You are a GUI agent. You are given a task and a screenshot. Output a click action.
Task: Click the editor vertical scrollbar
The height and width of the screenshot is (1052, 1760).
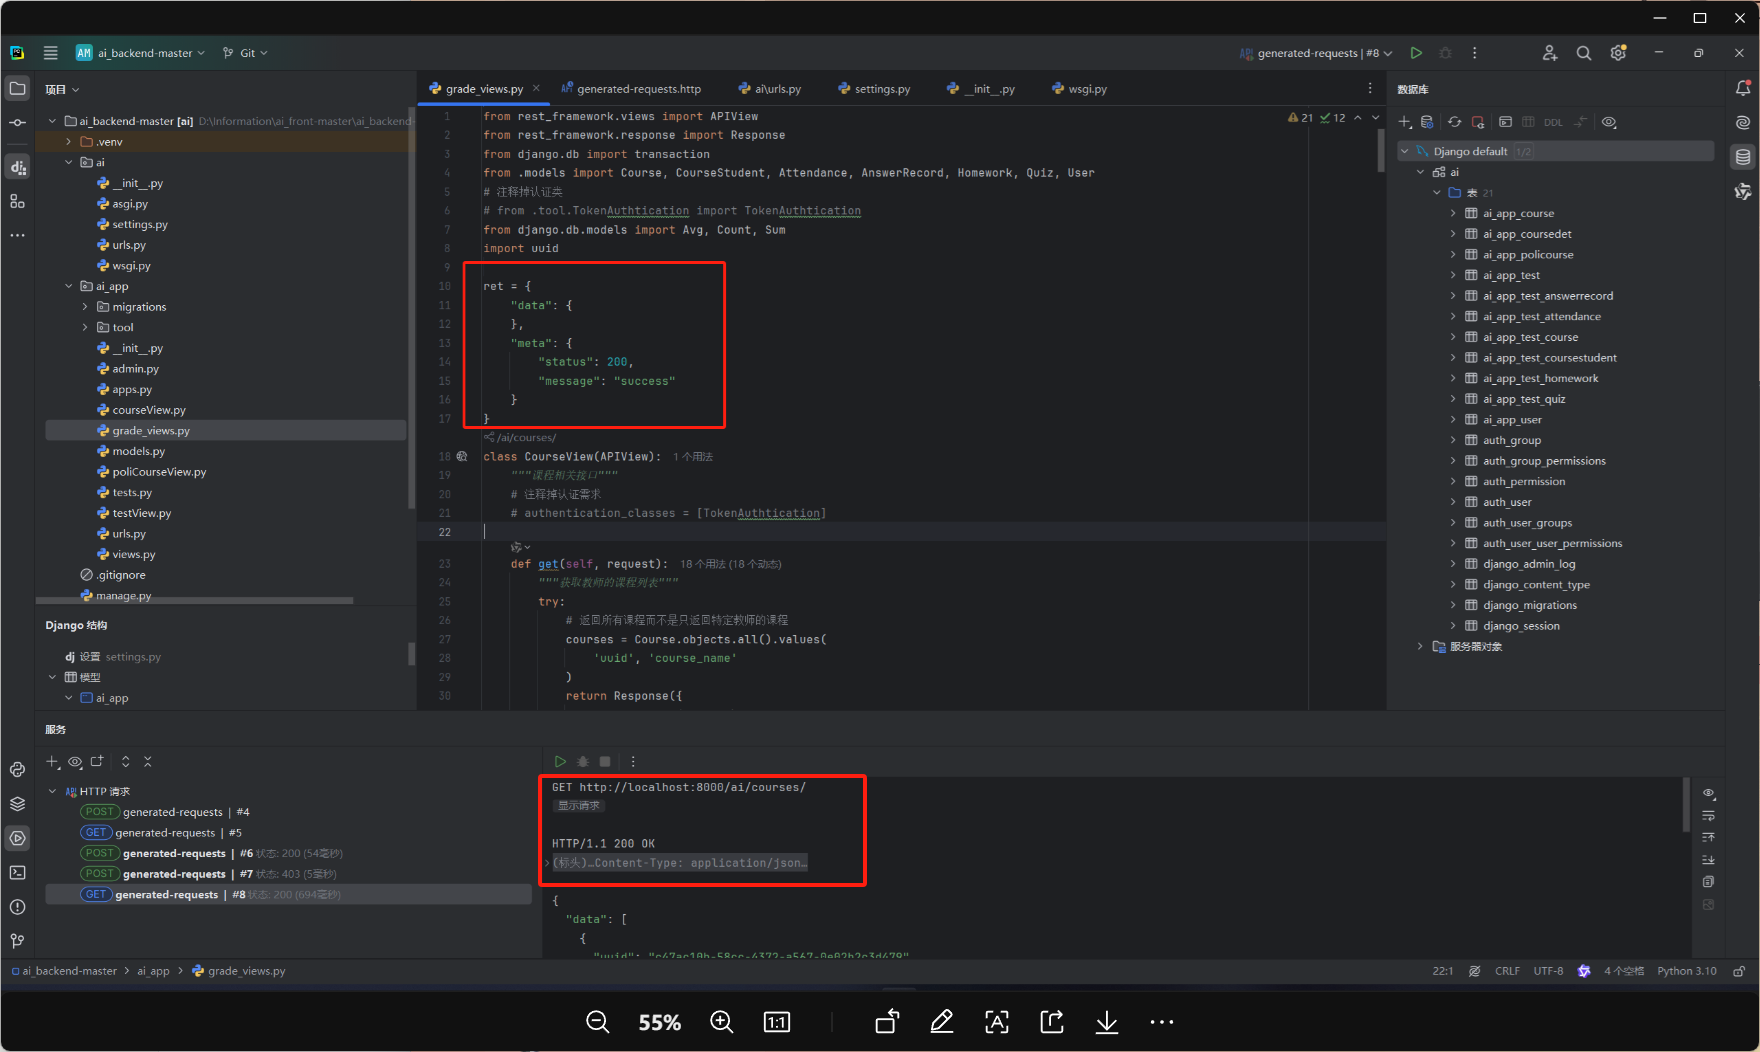coord(1381,148)
